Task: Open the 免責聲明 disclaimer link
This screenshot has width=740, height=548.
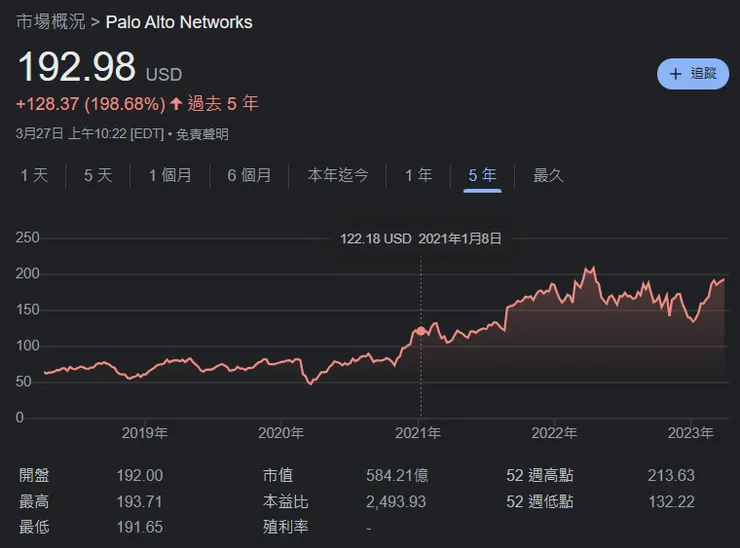Action: [202, 134]
